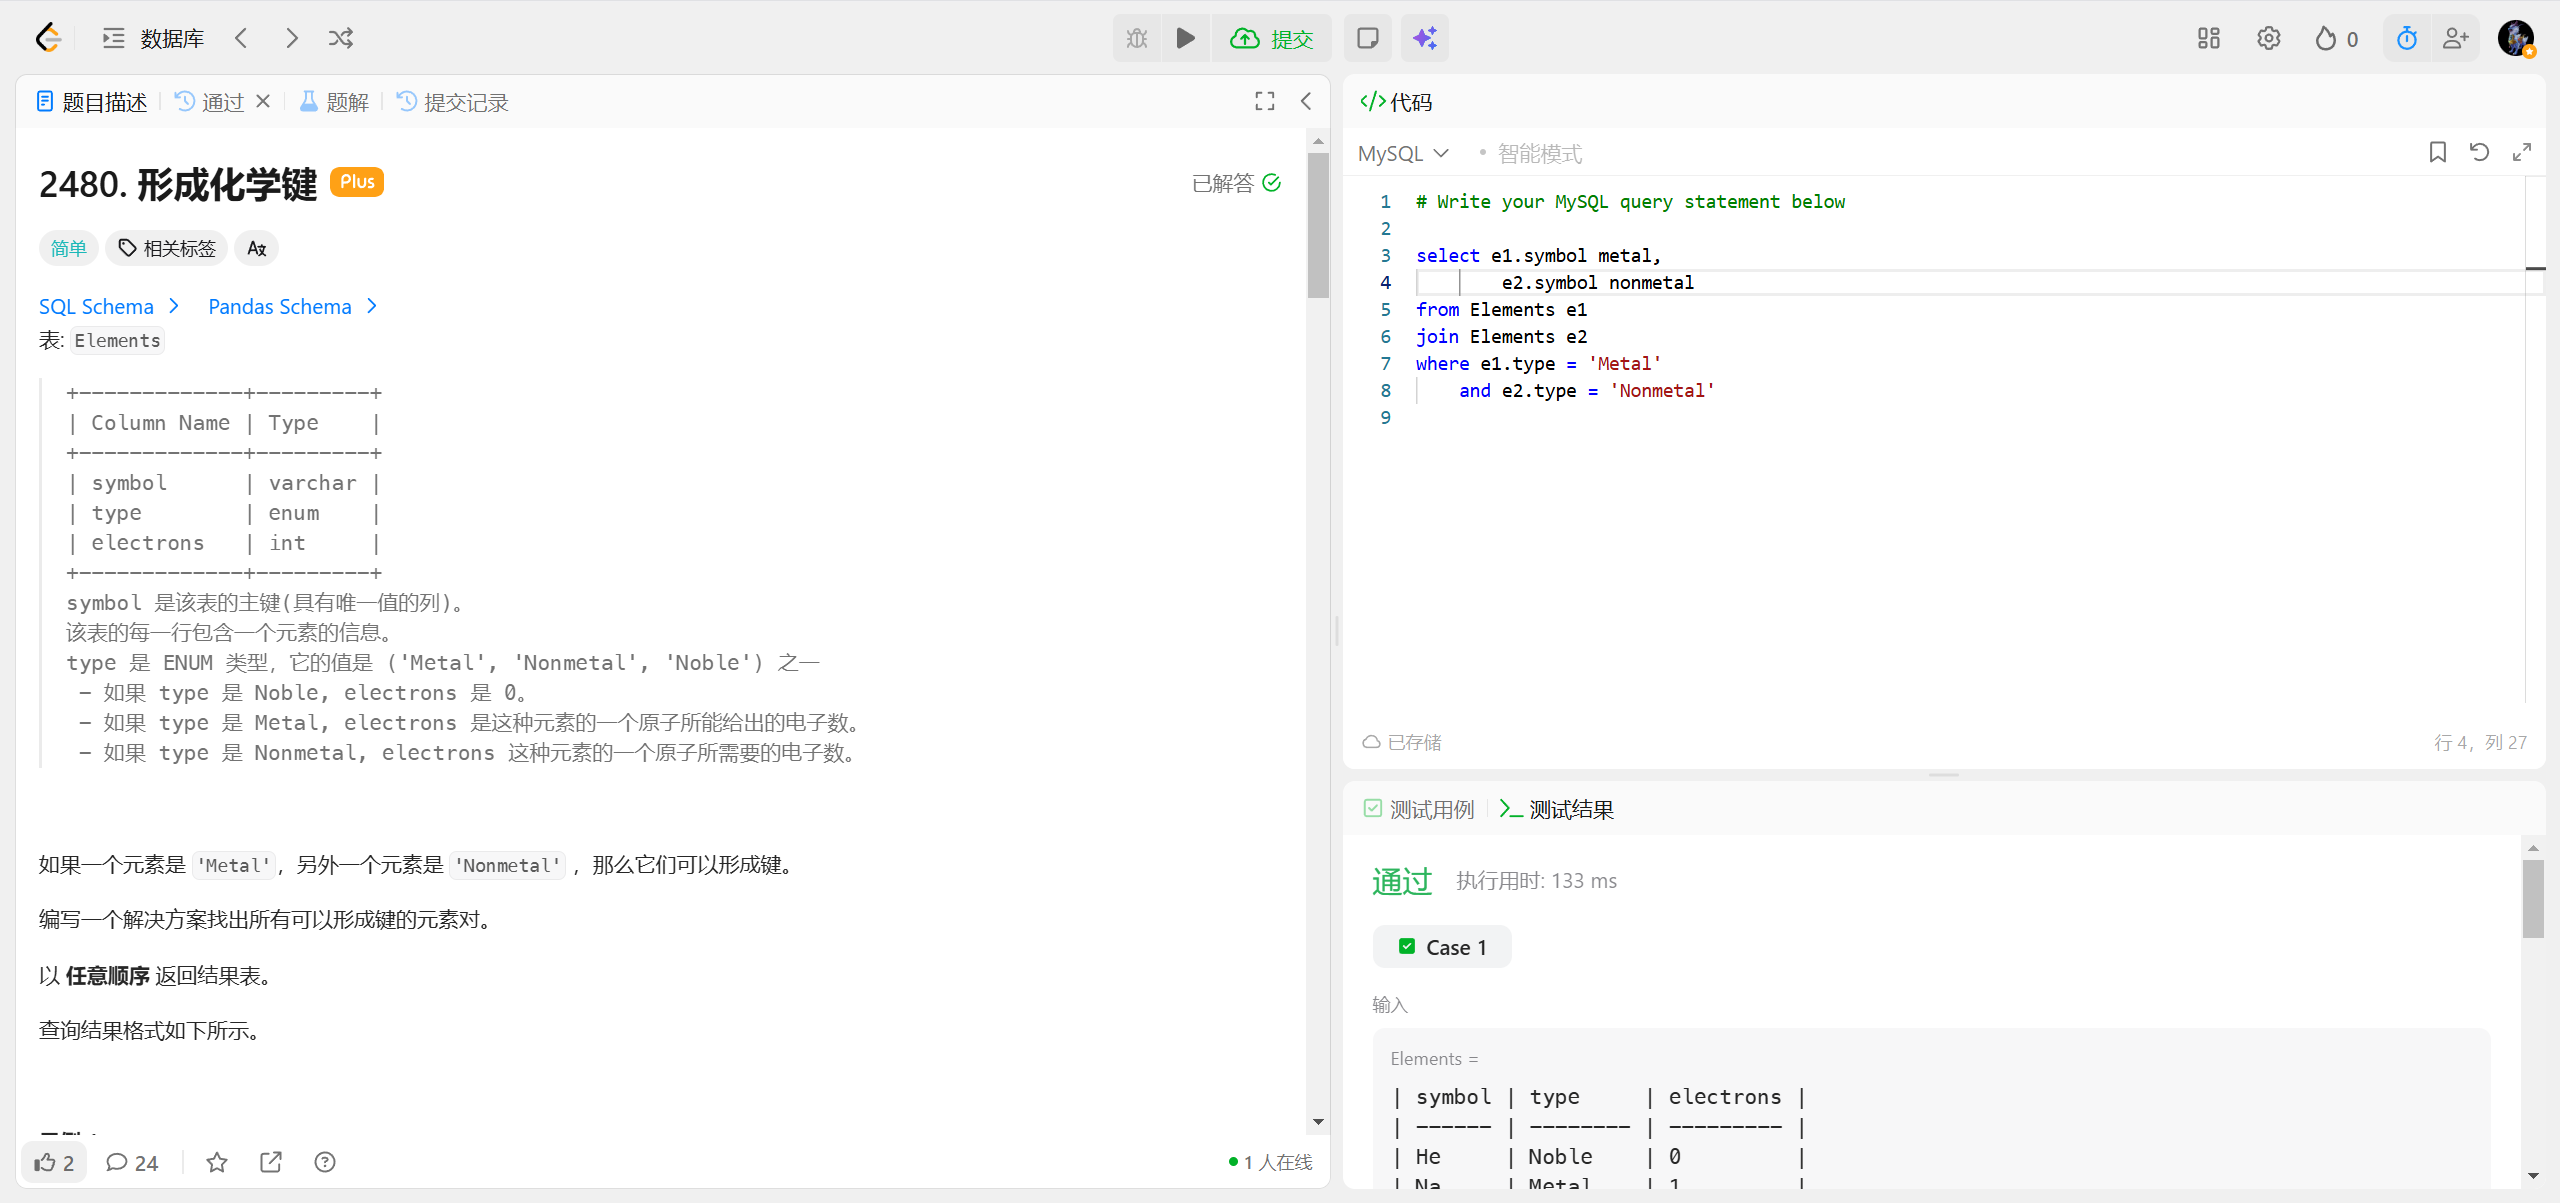2560x1203 pixels.
Task: Run the code with play button
Action: pos(1186,38)
